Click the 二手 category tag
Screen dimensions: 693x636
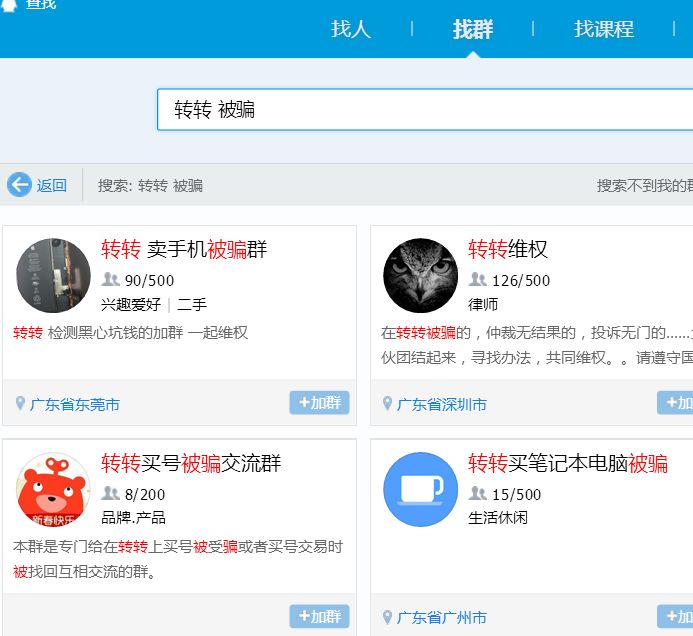tap(192, 305)
